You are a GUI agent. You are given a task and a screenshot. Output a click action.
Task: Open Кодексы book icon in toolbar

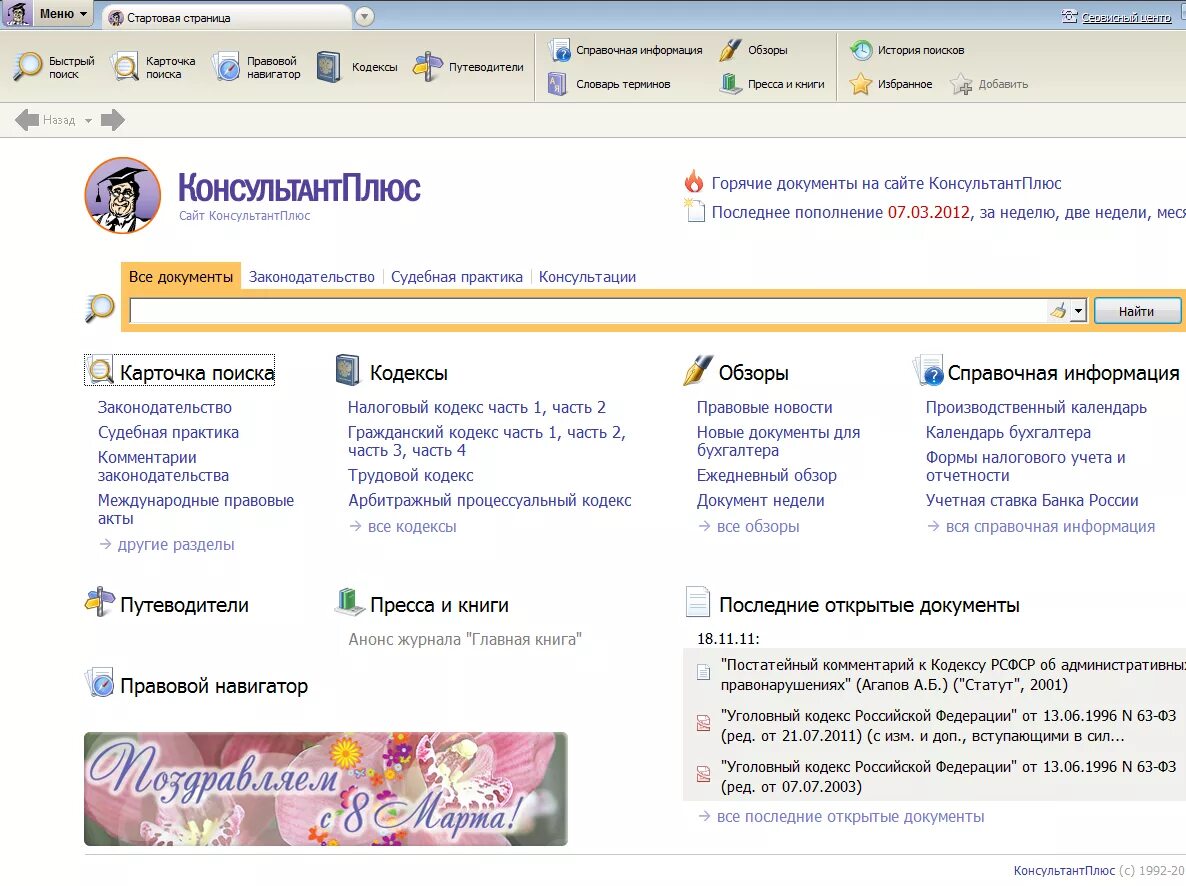click(x=329, y=67)
